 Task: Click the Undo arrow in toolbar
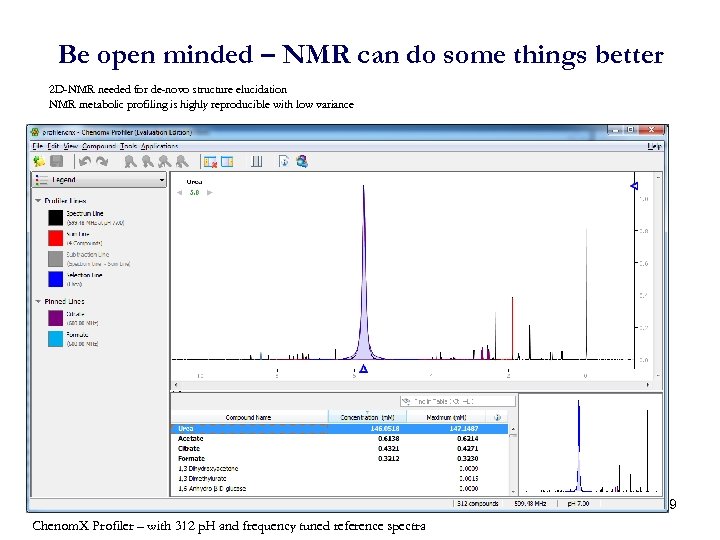(x=84, y=161)
